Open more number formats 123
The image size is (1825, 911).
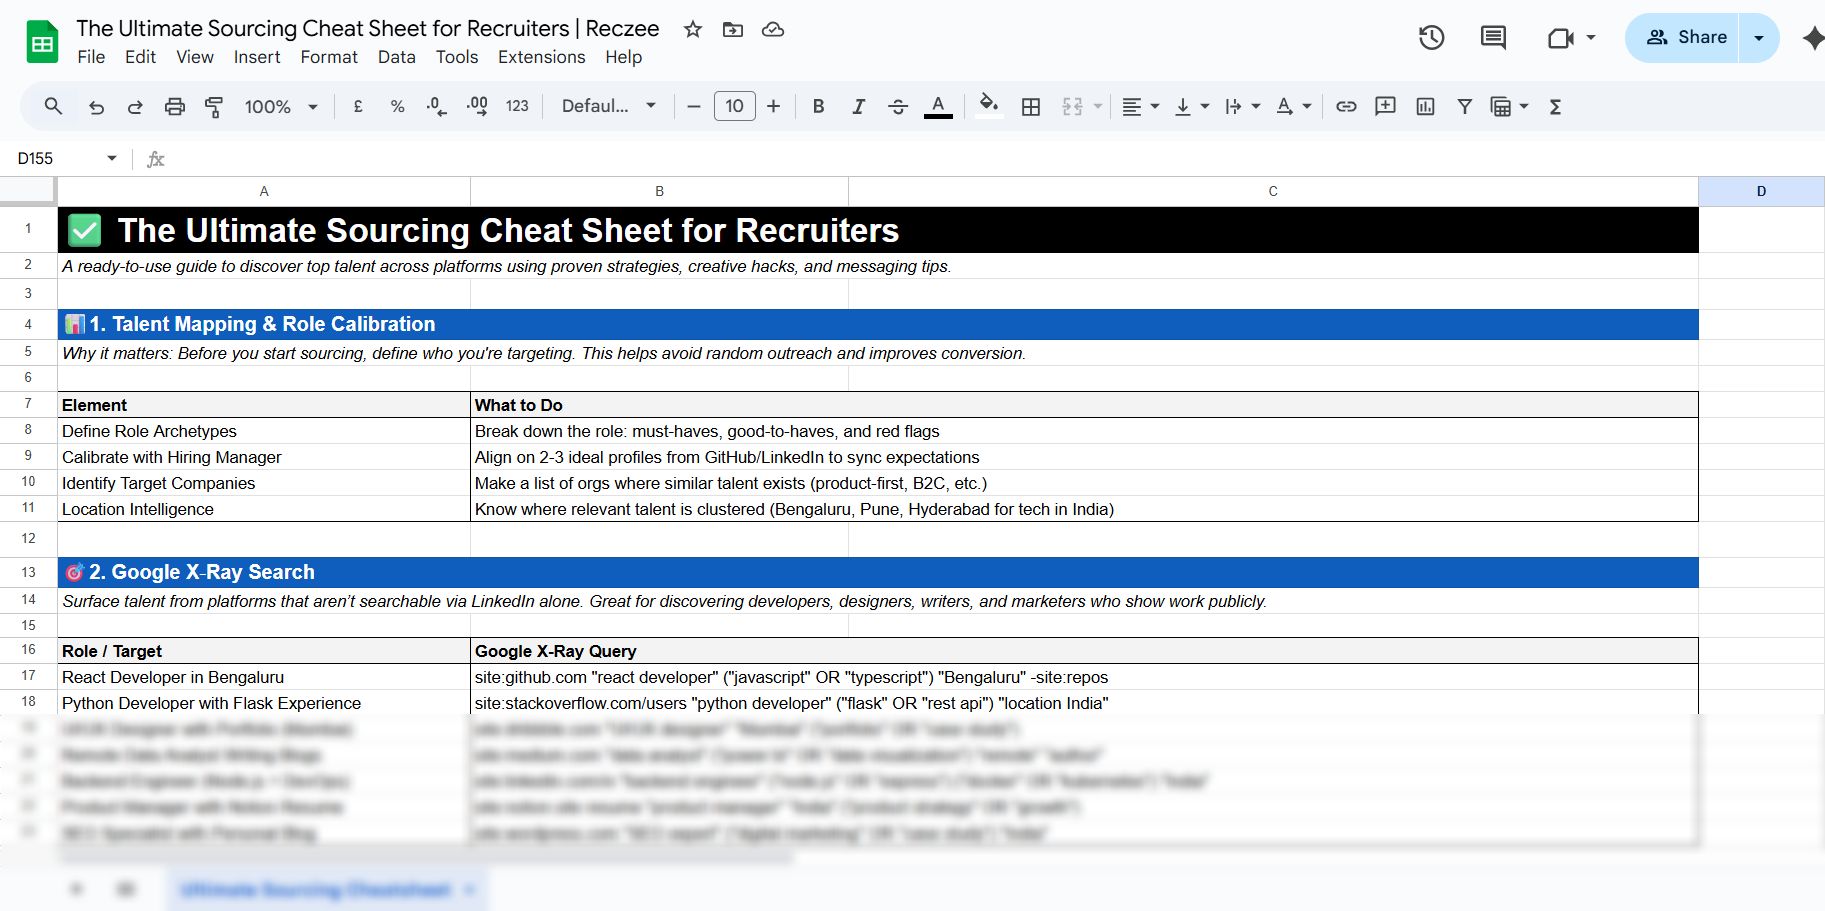tap(517, 106)
